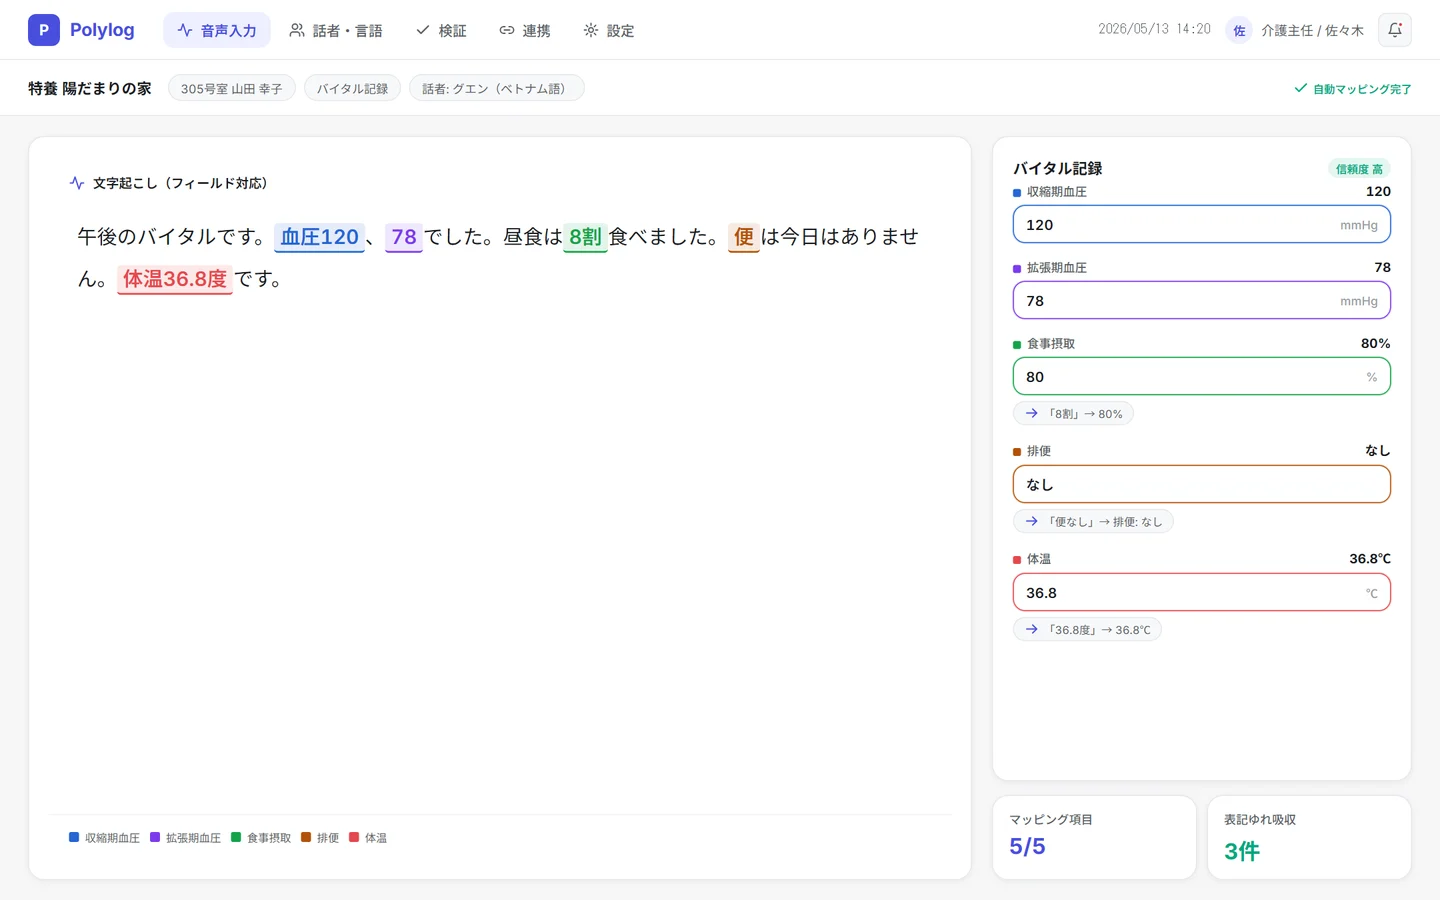Click the 体温 input field
Viewport: 1440px width, 900px height.
(1202, 592)
